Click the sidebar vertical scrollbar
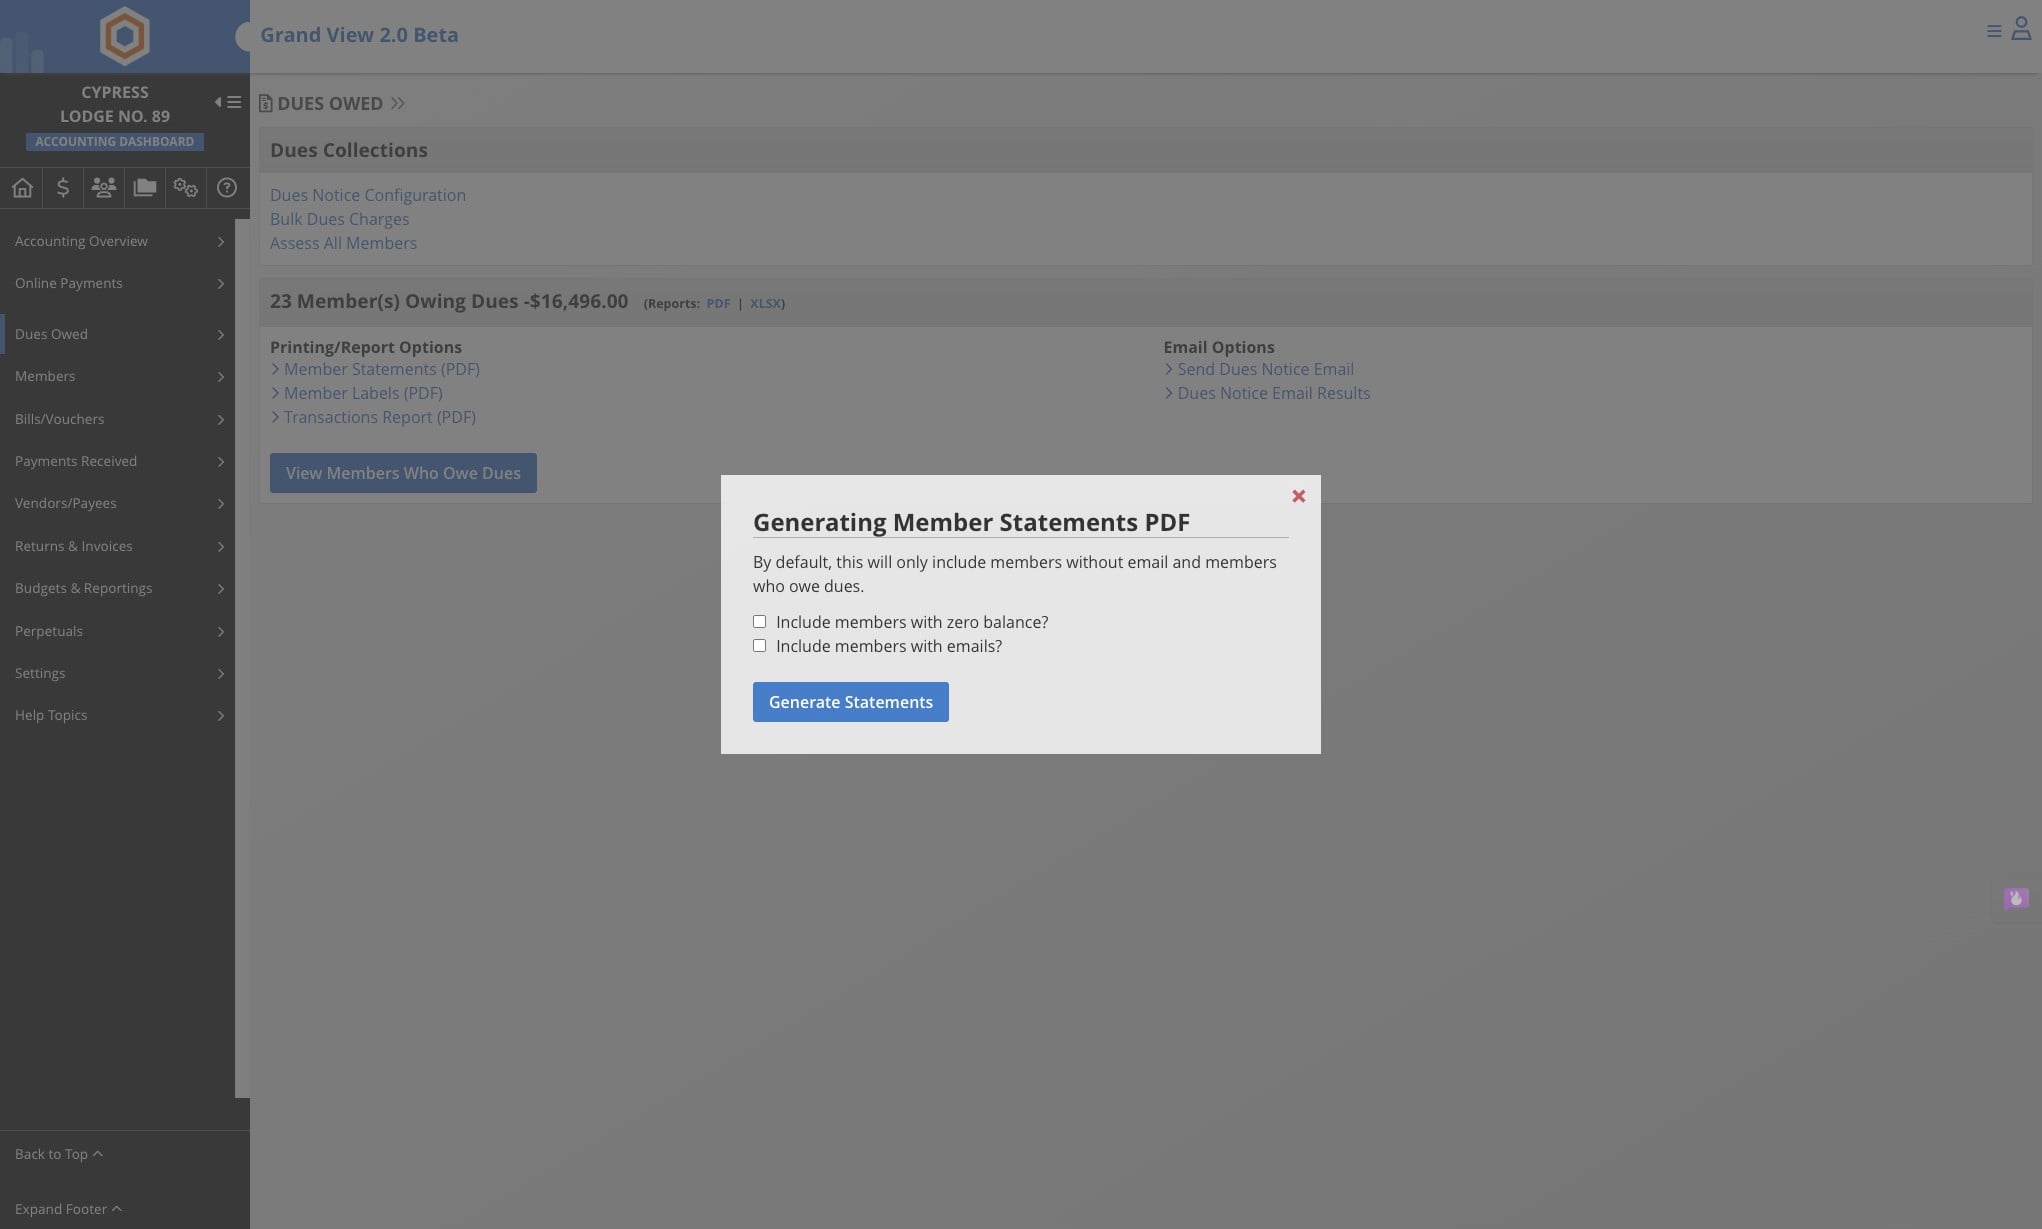The height and width of the screenshot is (1229, 2042). point(242,658)
